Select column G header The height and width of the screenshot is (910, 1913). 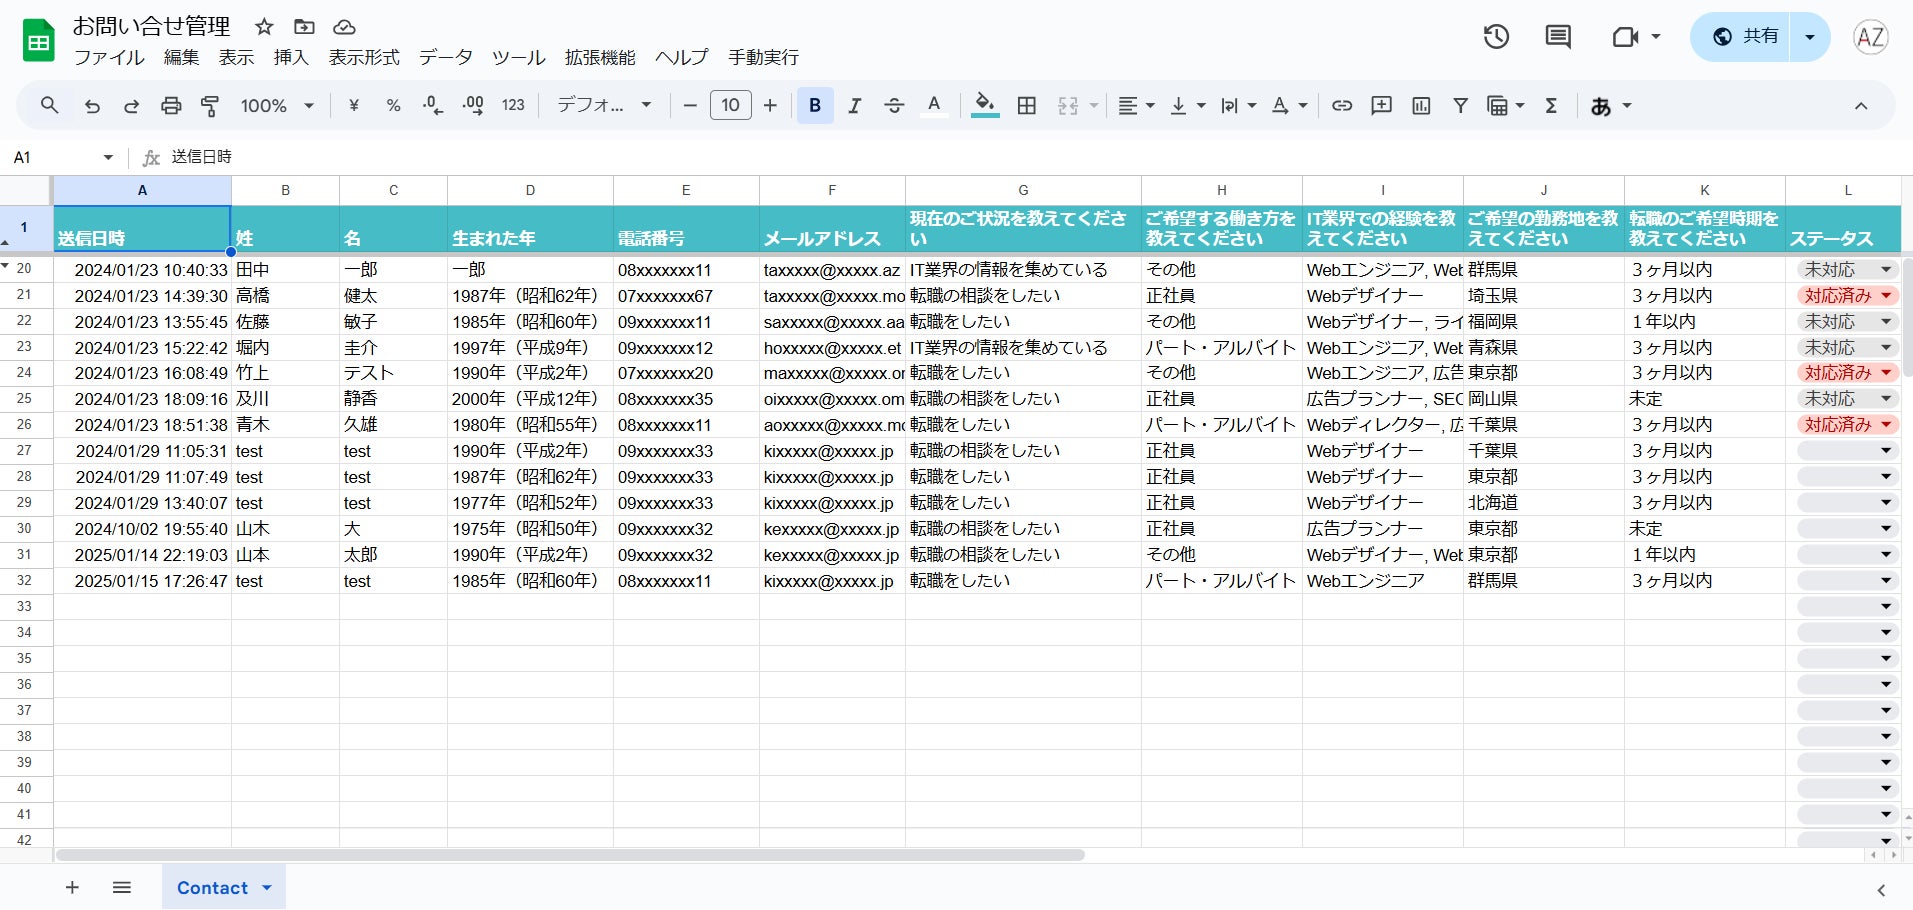coord(1023,190)
